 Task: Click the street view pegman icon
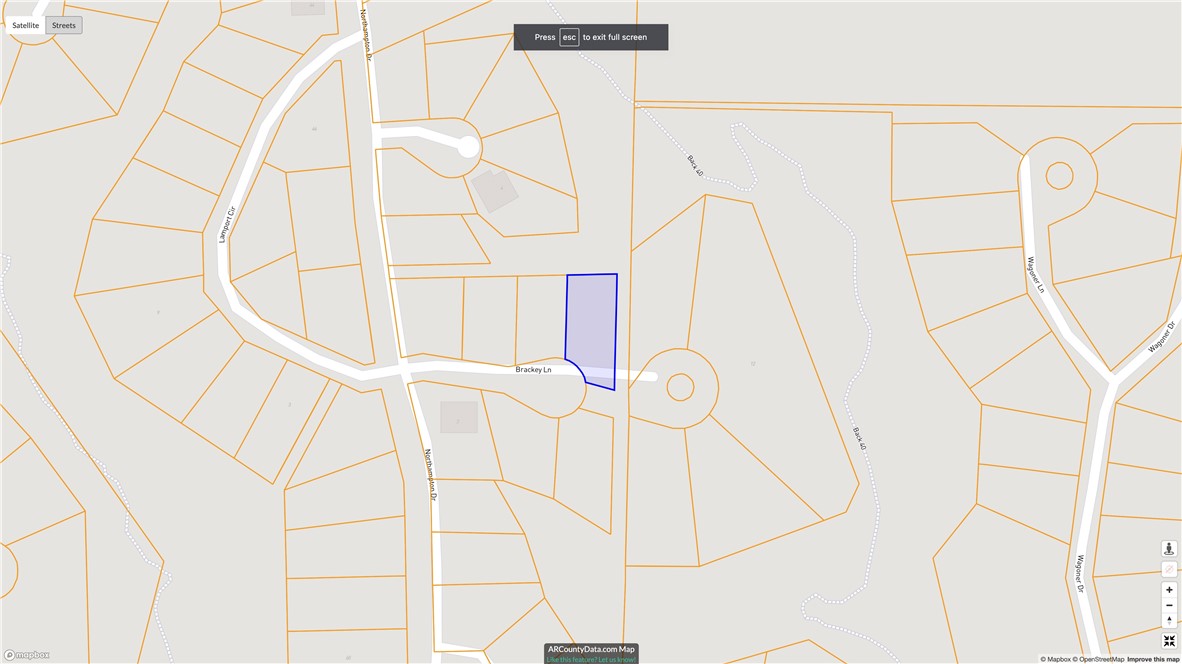(1168, 547)
